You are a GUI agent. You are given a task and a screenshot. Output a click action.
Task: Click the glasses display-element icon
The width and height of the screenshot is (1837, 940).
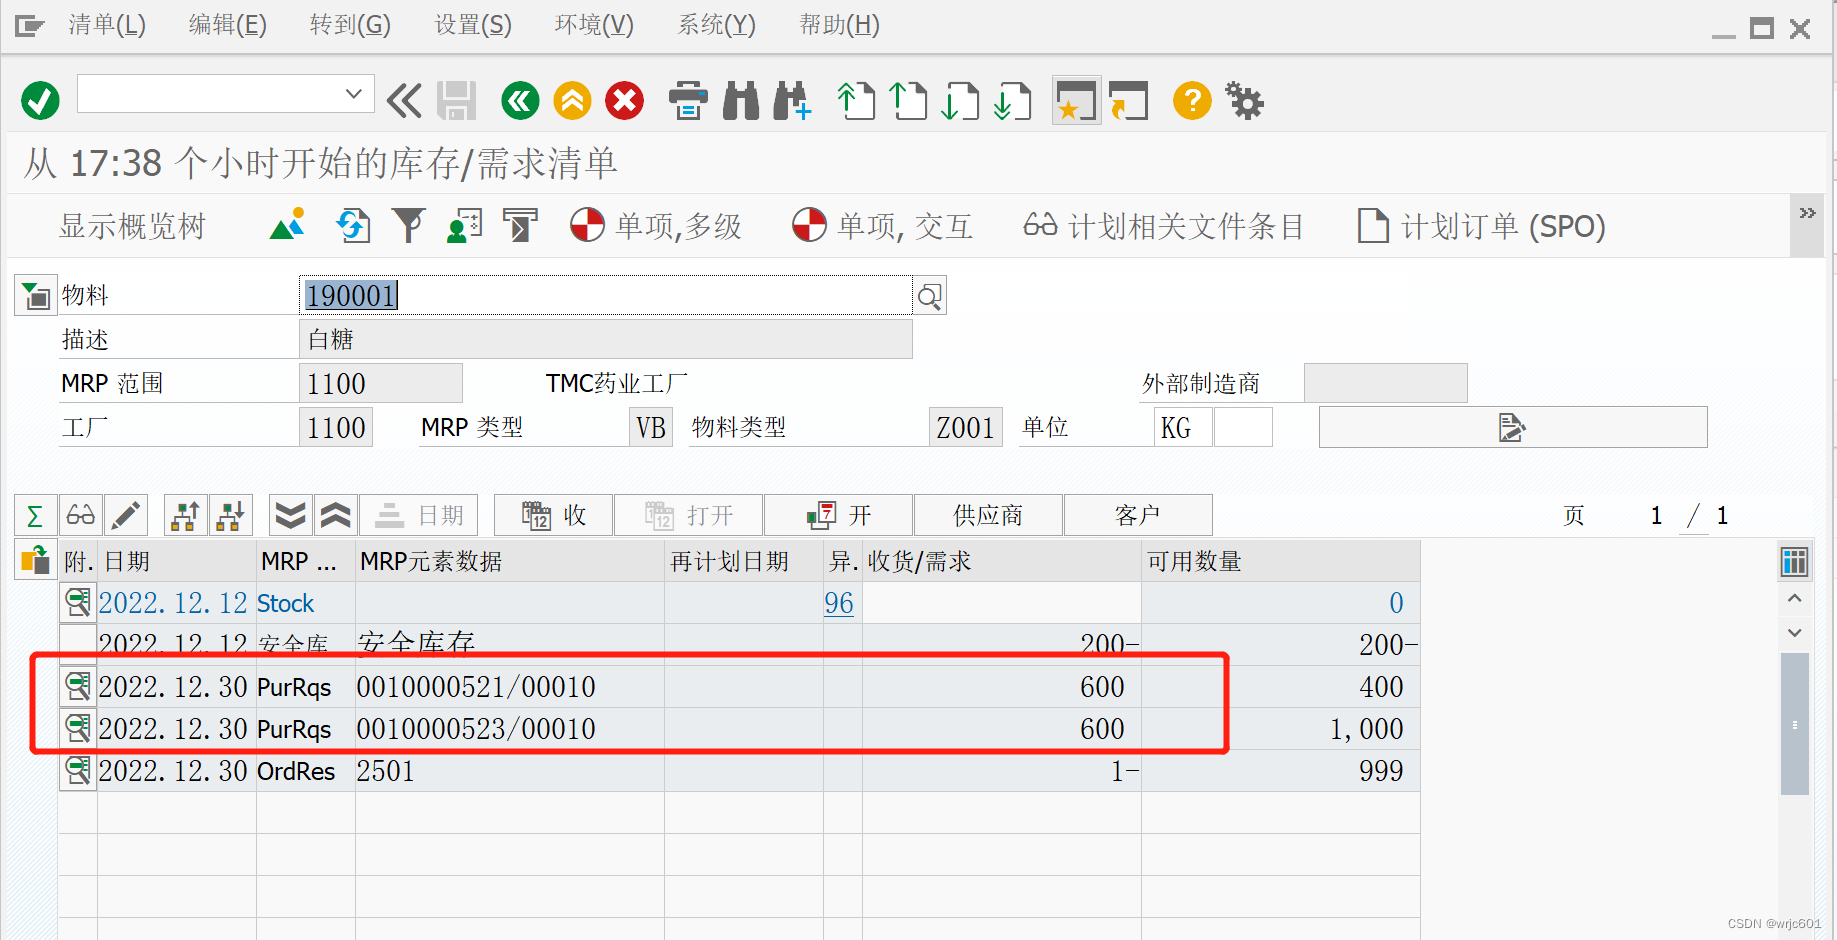coord(80,516)
